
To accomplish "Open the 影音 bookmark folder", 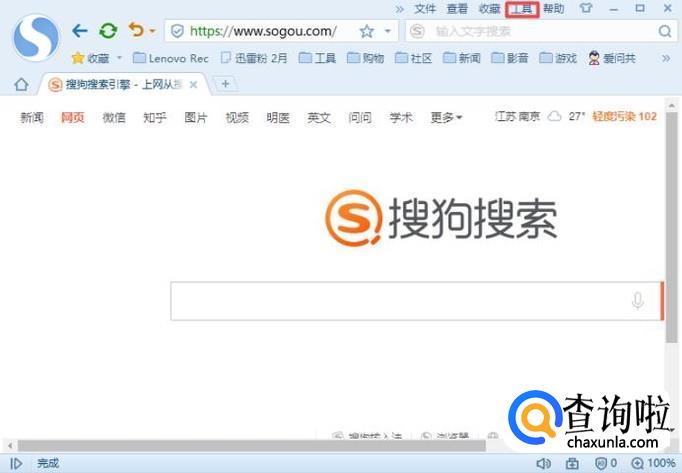I will point(510,58).
